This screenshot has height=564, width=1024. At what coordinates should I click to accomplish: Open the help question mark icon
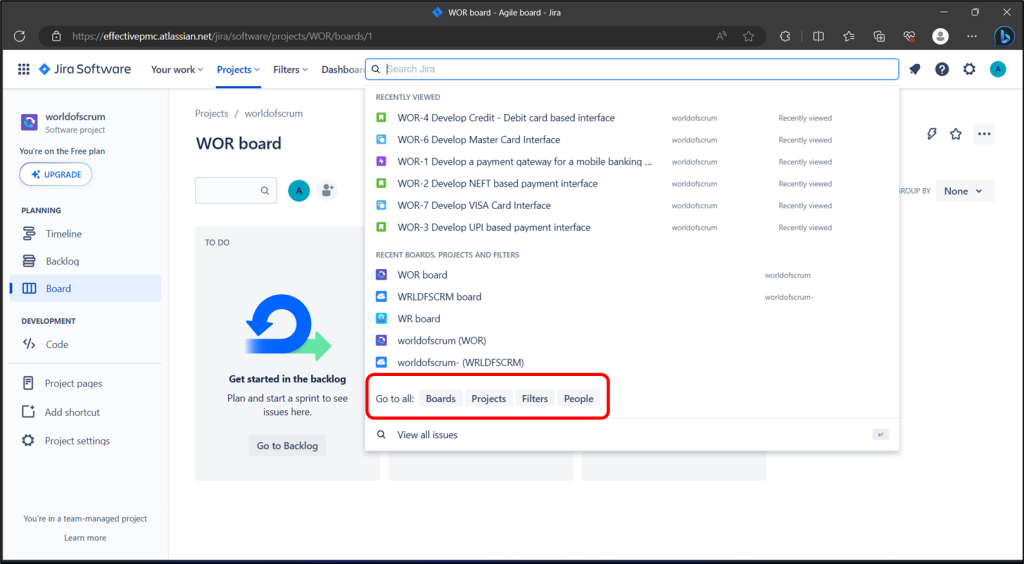(x=942, y=69)
